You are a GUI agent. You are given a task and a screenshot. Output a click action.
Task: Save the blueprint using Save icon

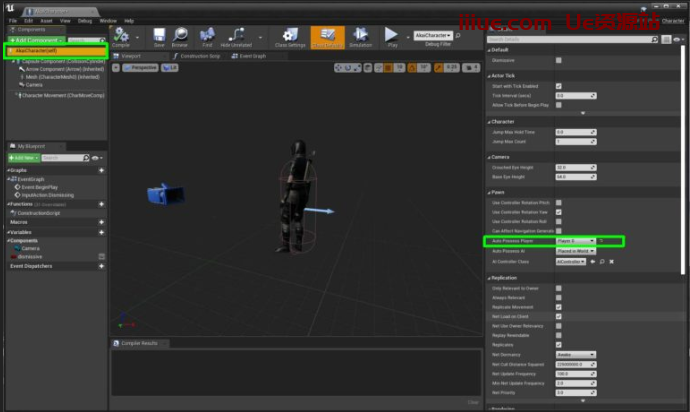pyautogui.click(x=159, y=38)
